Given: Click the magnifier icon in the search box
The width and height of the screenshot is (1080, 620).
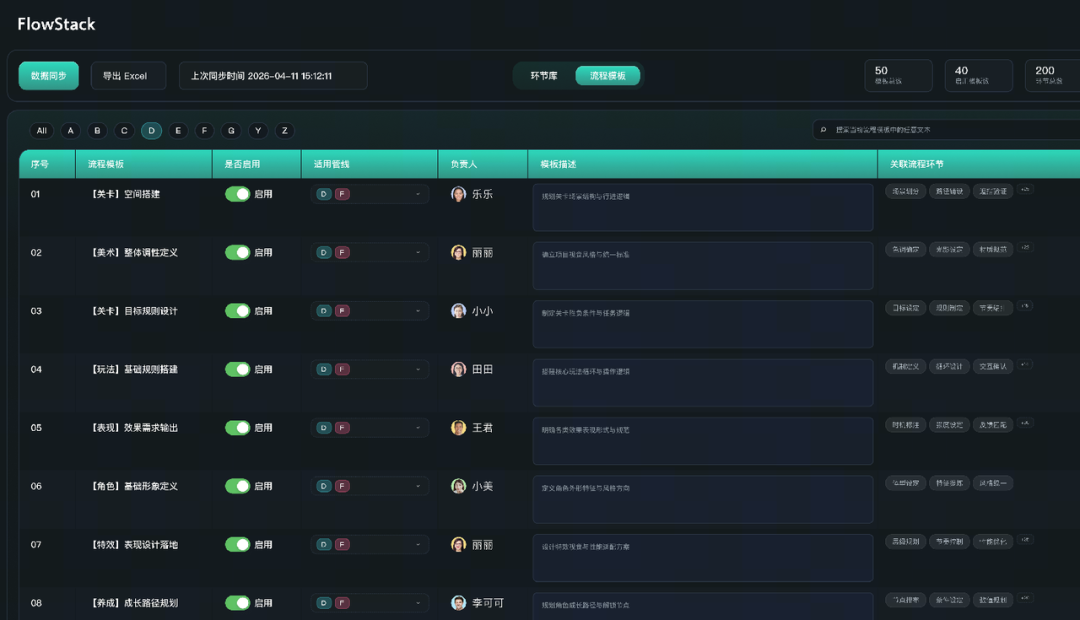Looking at the screenshot, I should pyautogui.click(x=823, y=130).
